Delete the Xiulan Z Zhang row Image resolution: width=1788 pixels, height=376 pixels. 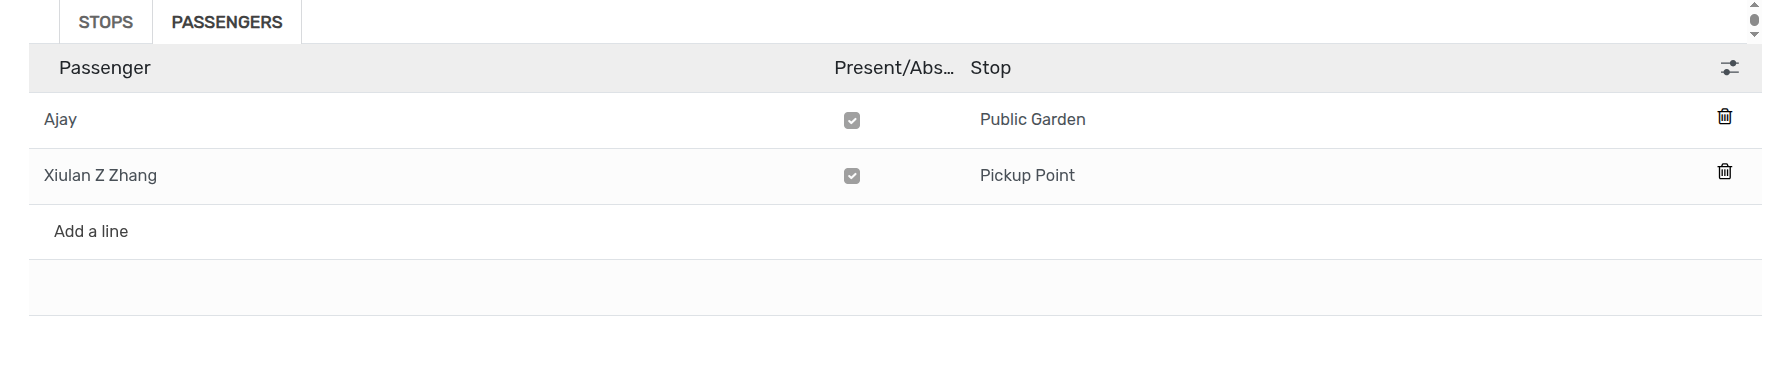1725,172
